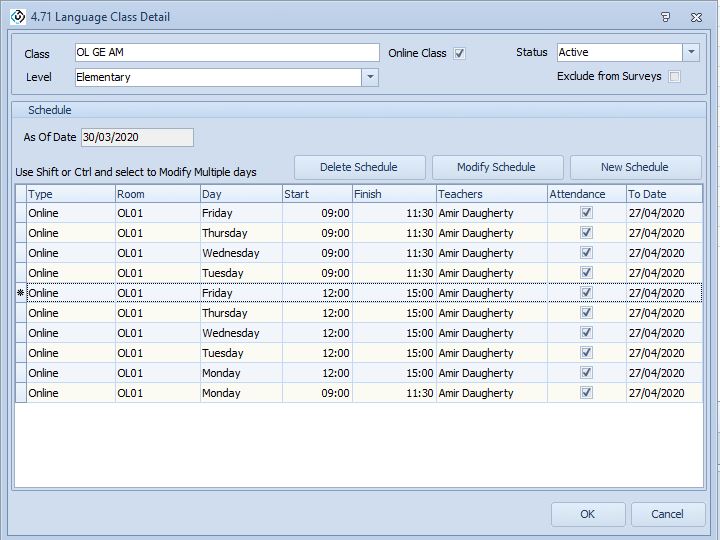Click the pin icon in title bar
This screenshot has width=720, height=540.
coord(666,17)
